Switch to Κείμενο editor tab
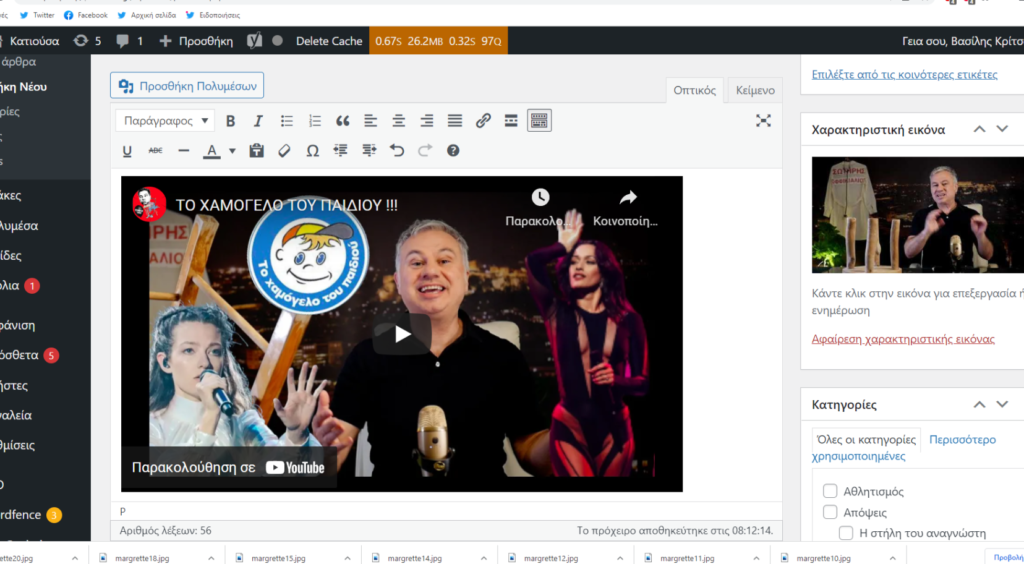Viewport: 1024px width, 564px height. [x=755, y=90]
